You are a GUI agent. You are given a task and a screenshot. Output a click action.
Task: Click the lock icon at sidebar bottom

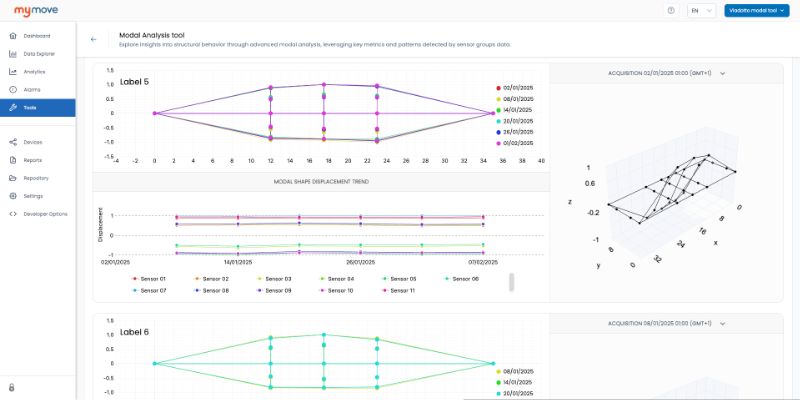(x=11, y=388)
